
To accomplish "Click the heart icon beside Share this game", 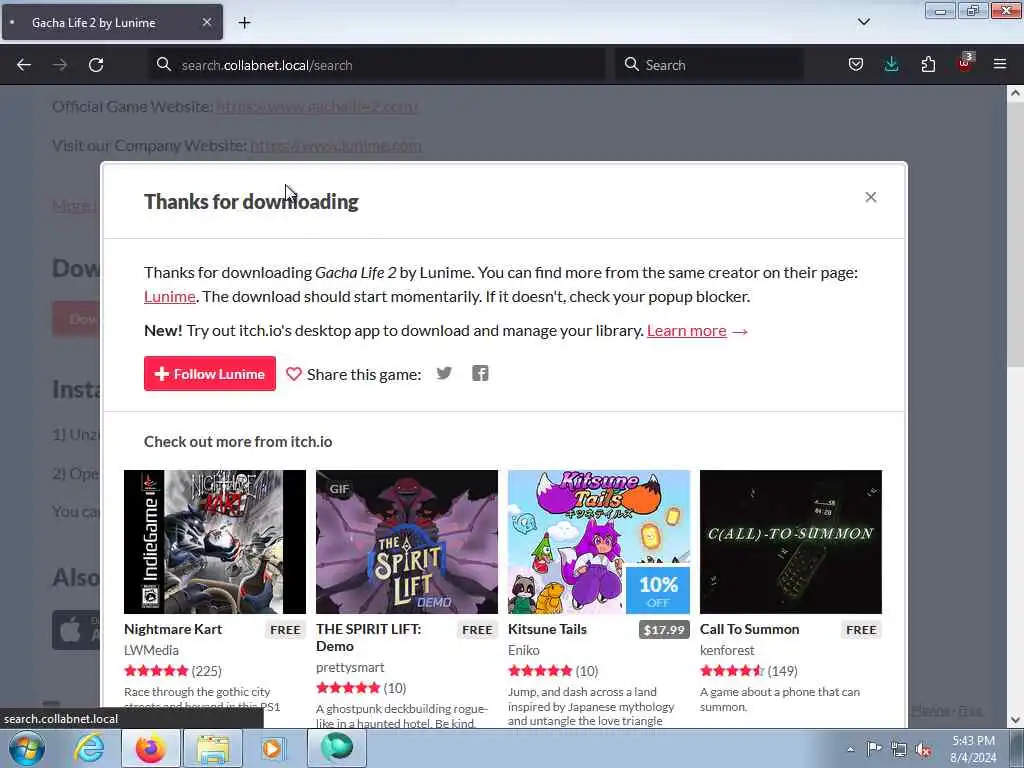I will point(294,374).
